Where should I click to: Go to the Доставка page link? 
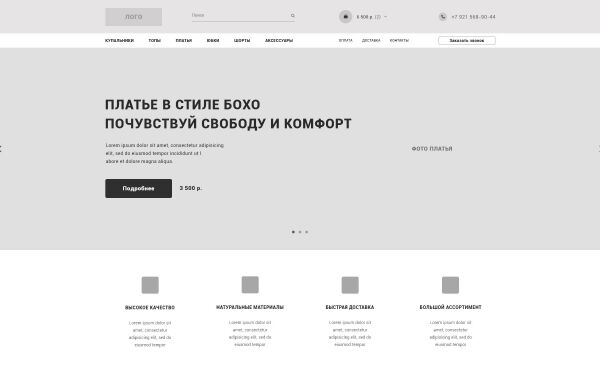pos(371,41)
